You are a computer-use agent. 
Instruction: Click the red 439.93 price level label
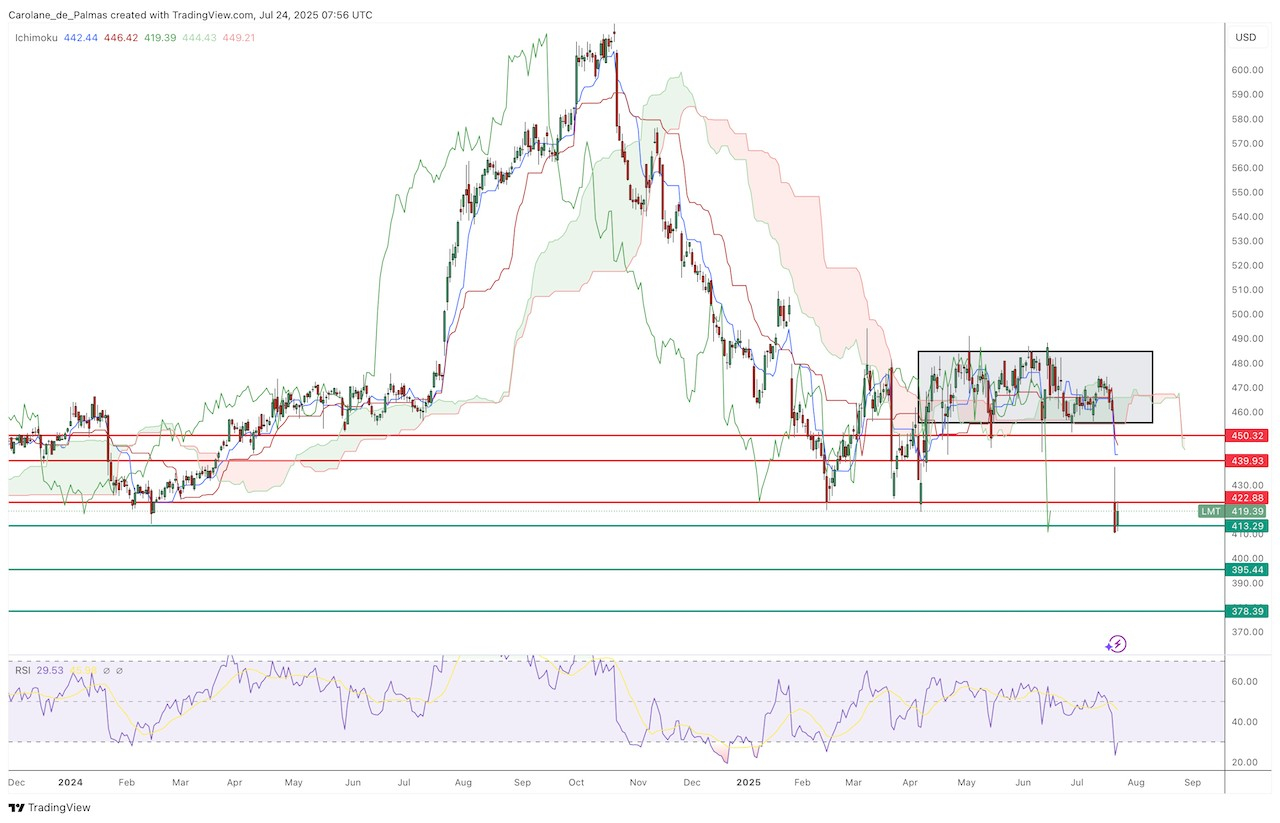point(1249,461)
